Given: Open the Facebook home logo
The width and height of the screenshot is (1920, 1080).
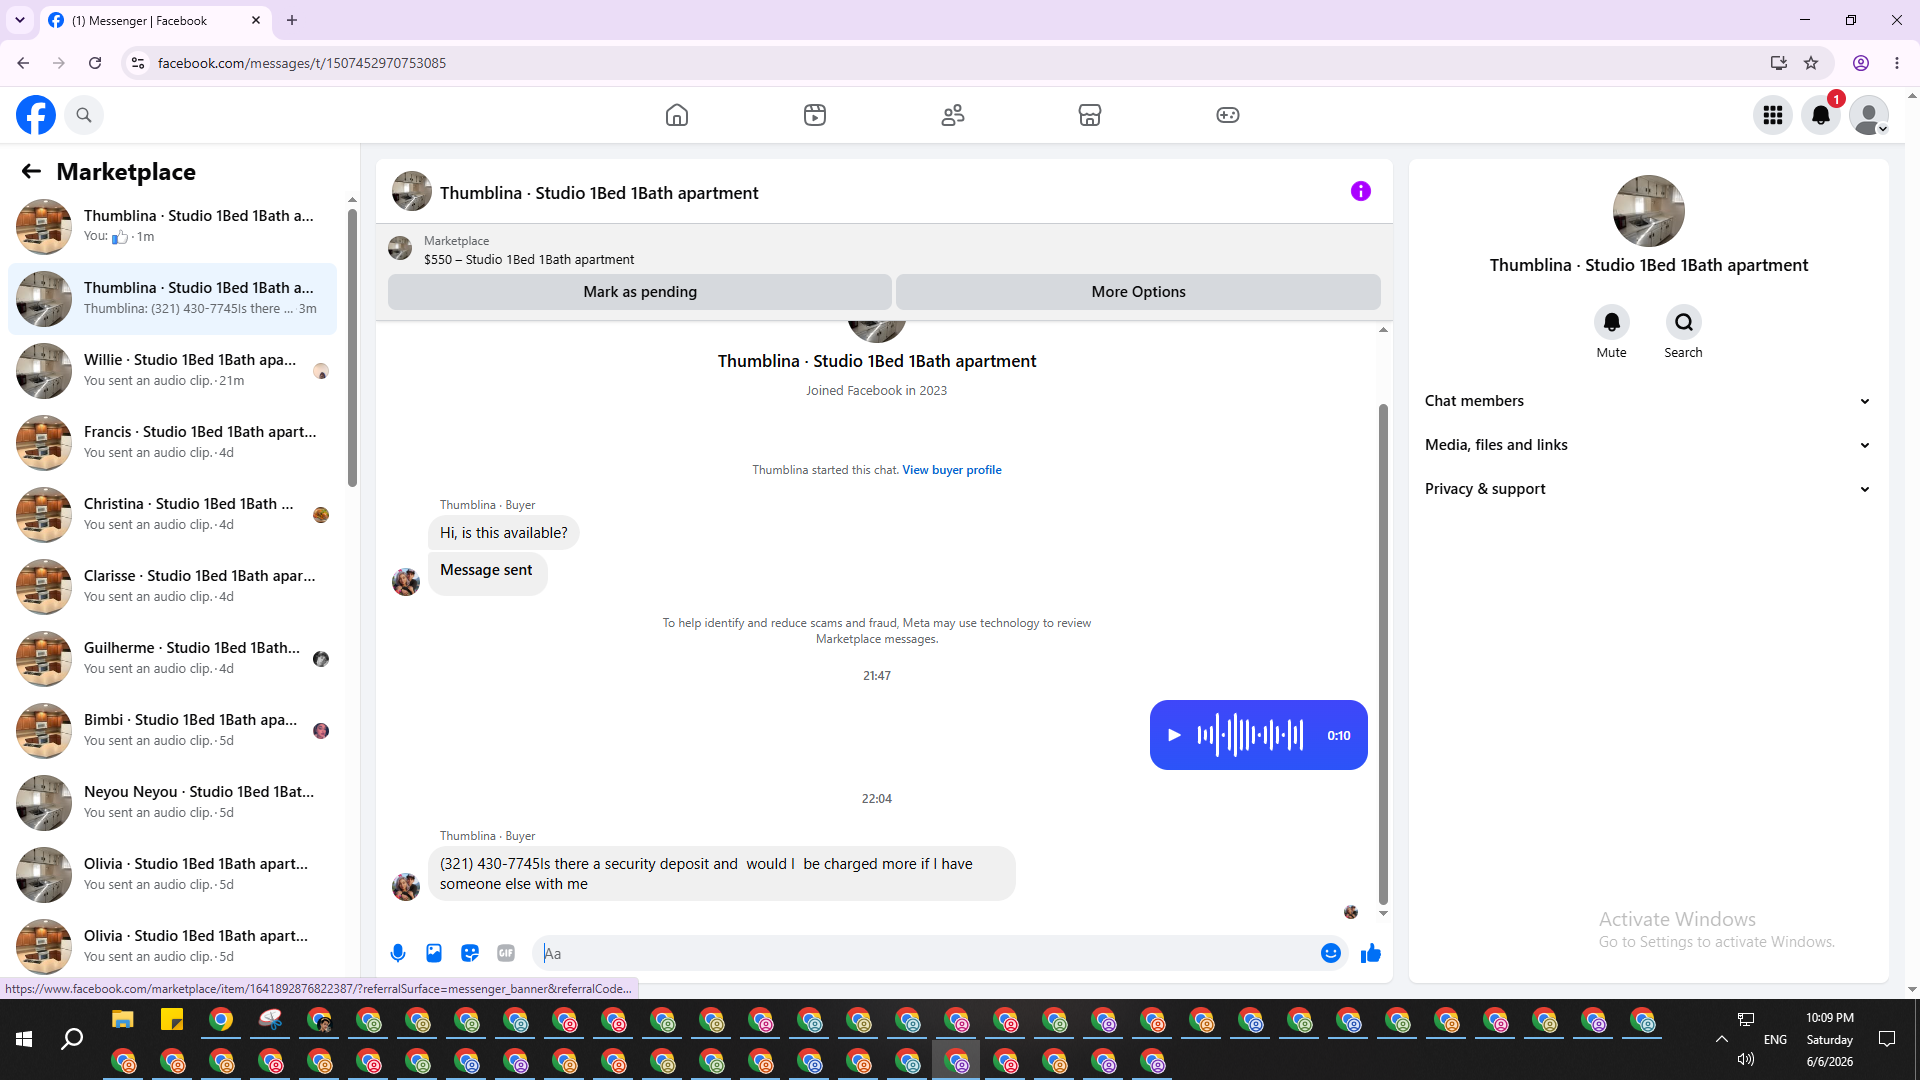Looking at the screenshot, I should (36, 115).
